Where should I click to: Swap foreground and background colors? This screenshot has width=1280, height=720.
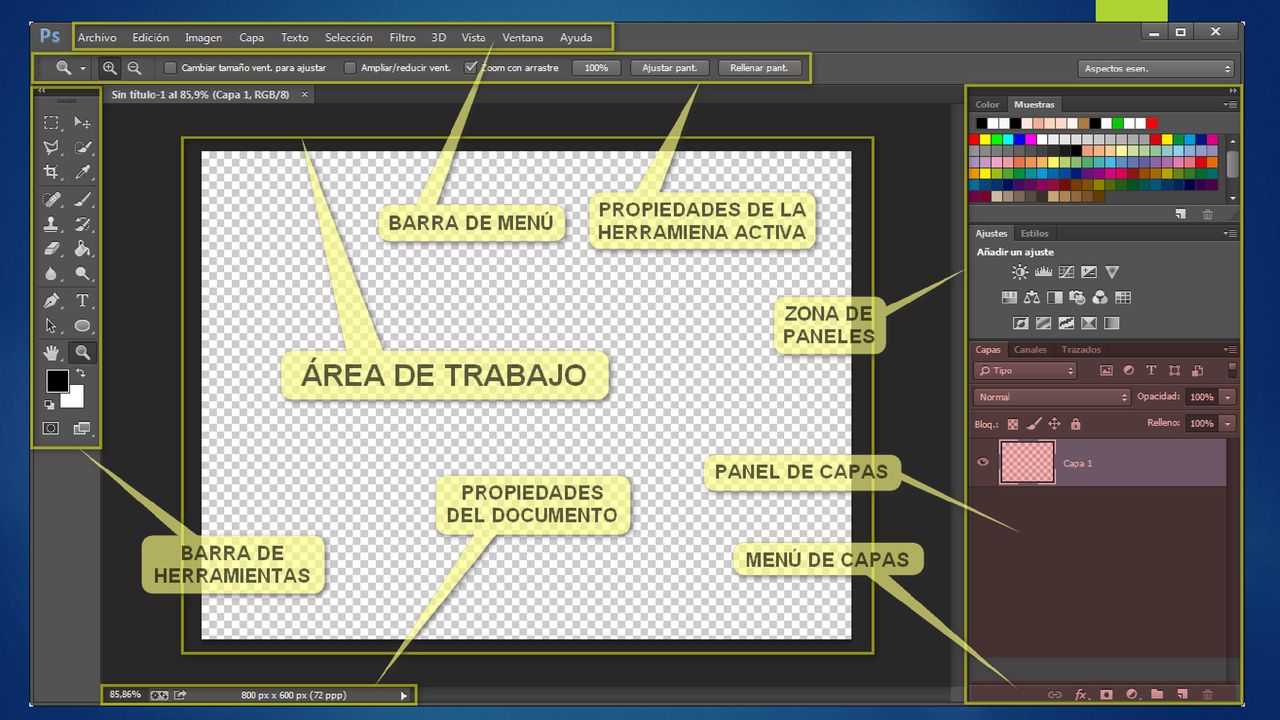[81, 373]
